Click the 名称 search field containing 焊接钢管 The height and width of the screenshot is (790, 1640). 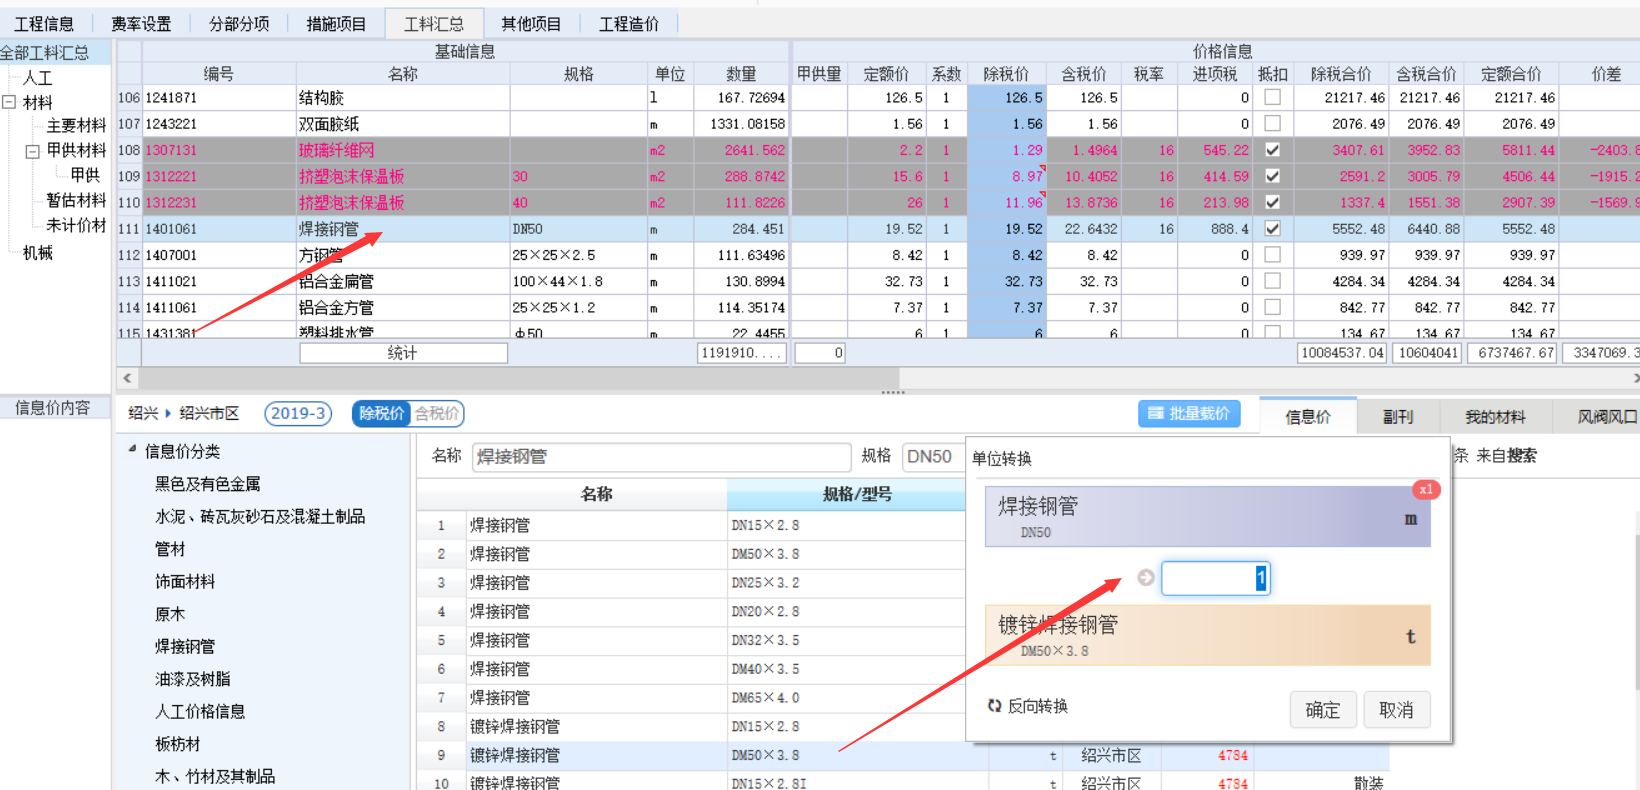[661, 457]
